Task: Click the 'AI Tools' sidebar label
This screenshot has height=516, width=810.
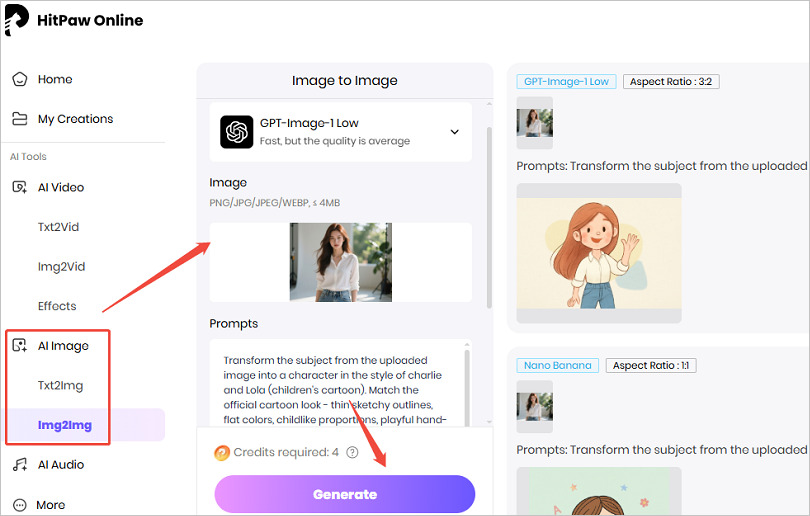Action: pyautogui.click(x=28, y=157)
